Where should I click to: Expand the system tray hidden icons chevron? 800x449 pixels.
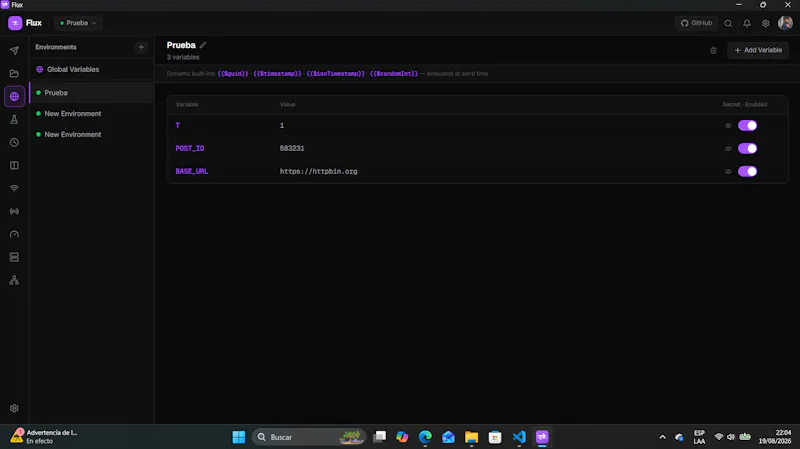(662, 437)
